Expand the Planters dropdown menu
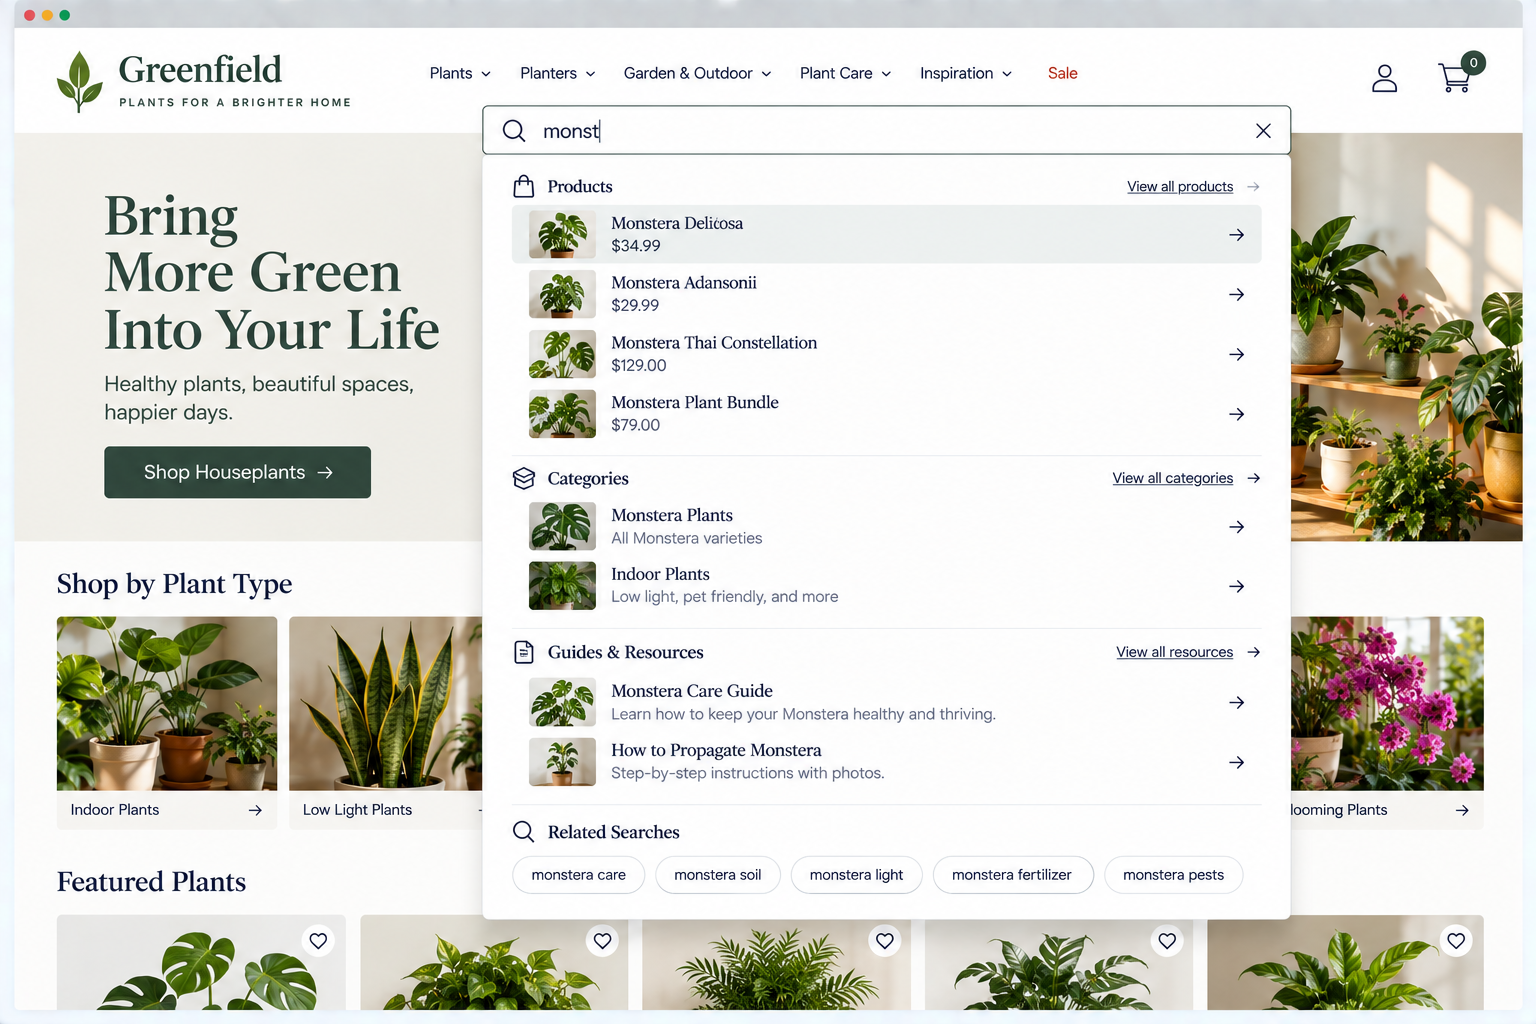 click(558, 73)
